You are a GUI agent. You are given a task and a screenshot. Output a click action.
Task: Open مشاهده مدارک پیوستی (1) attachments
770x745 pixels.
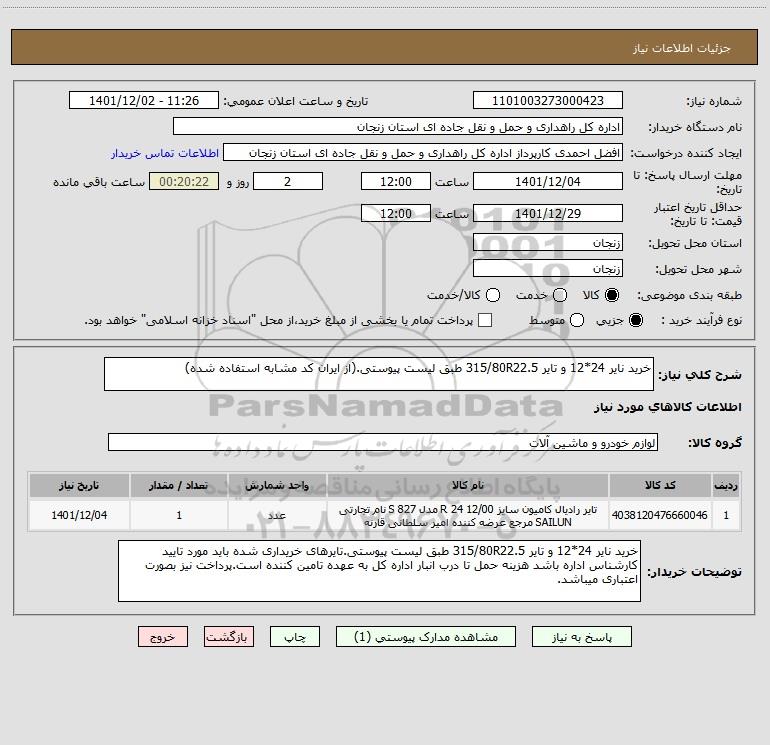426,637
